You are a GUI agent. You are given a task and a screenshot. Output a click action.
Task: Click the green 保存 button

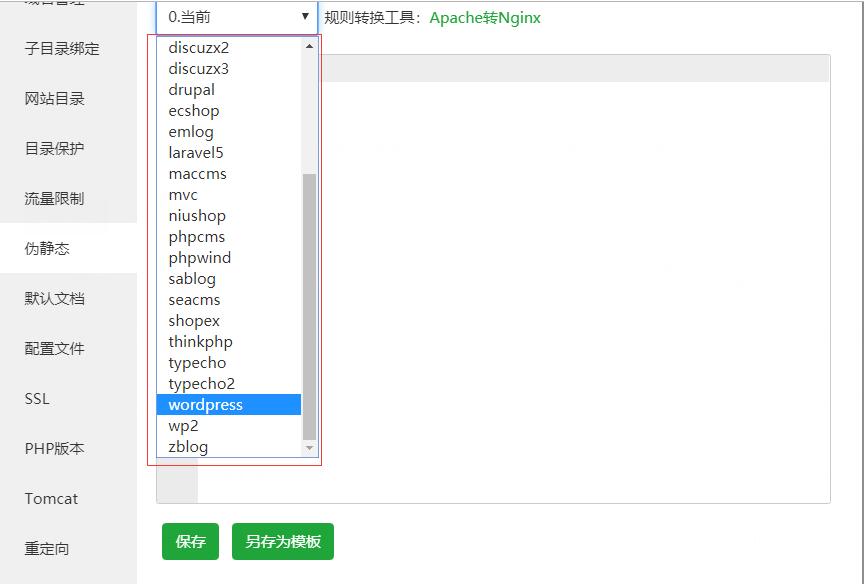(190, 541)
